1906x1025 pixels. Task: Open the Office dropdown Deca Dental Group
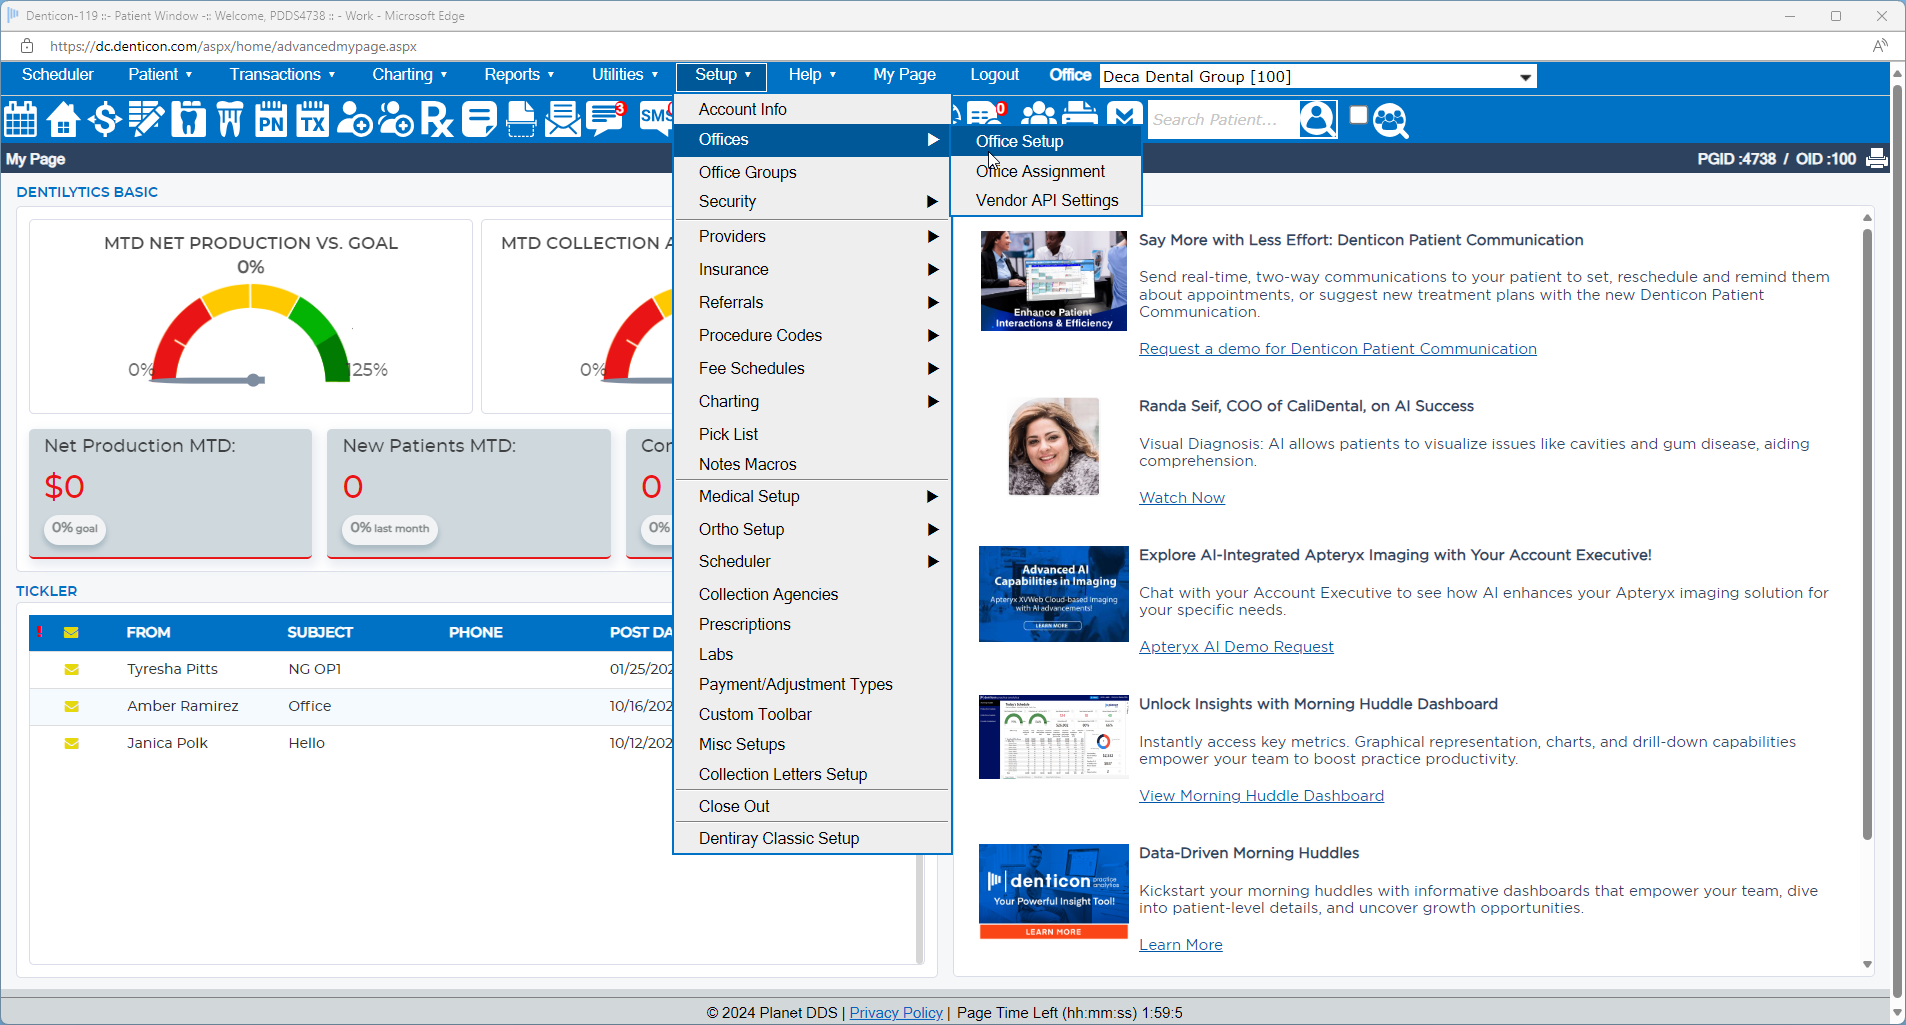coord(1318,77)
